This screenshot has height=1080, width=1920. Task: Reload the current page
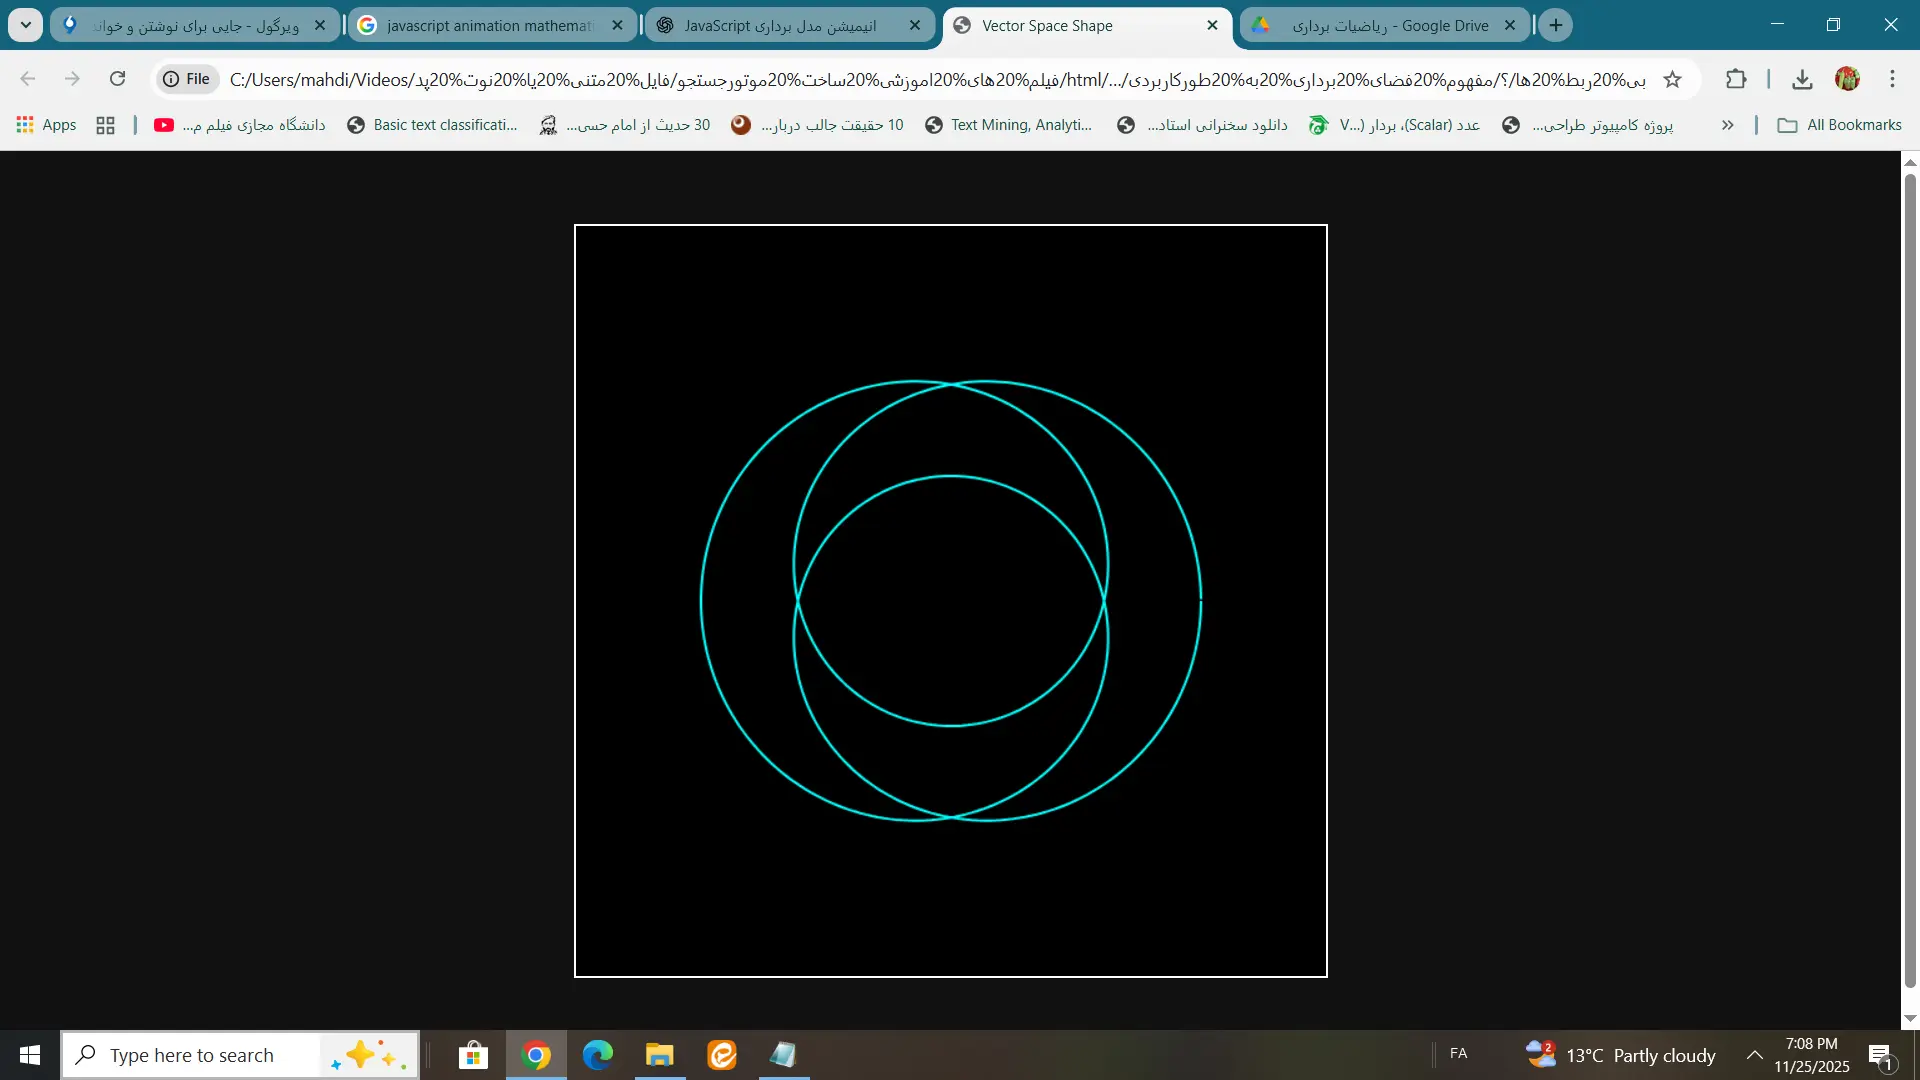pyautogui.click(x=117, y=79)
